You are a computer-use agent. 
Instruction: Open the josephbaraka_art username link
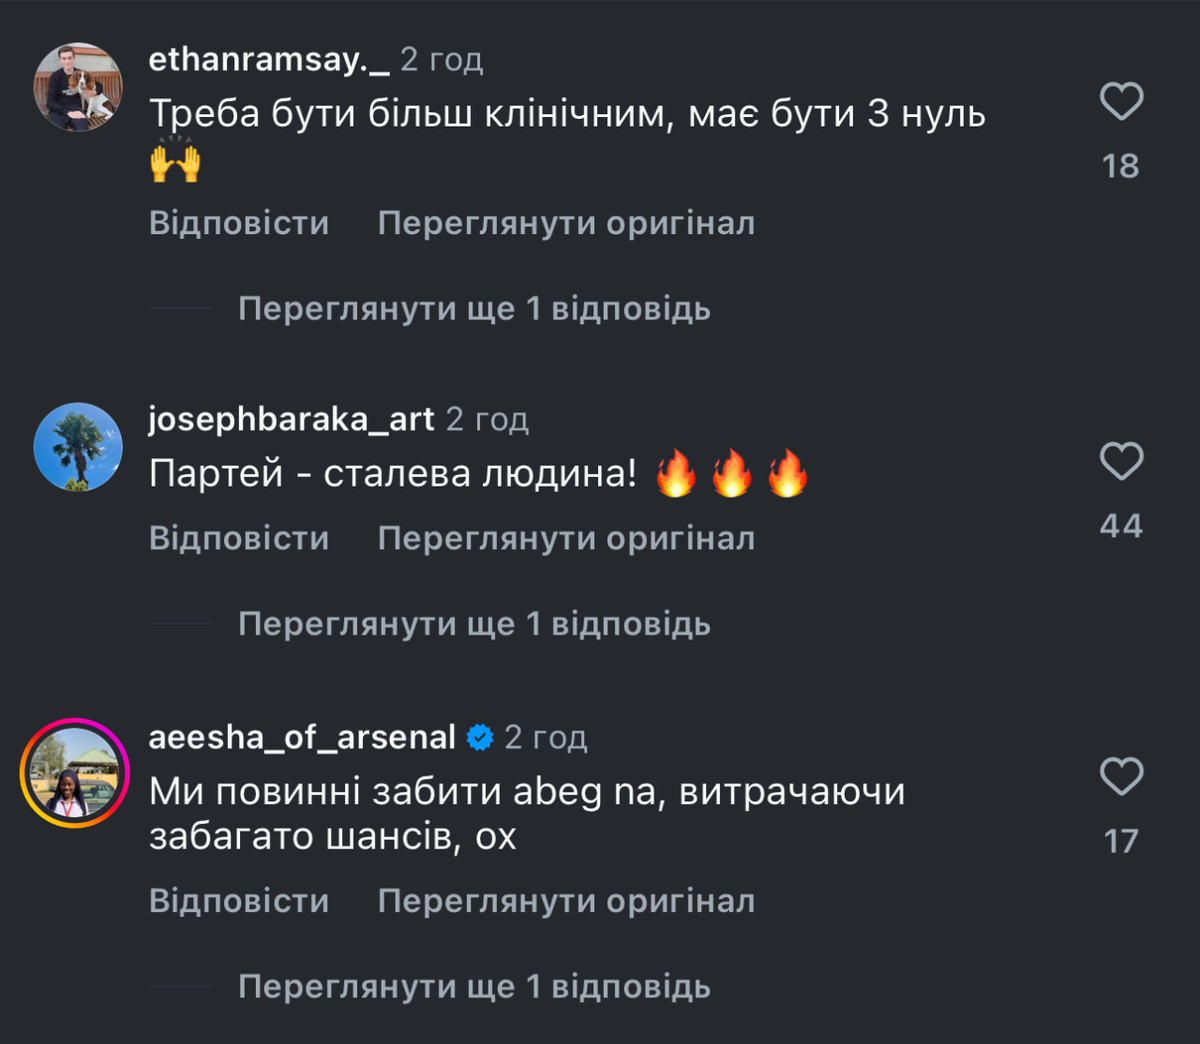pyautogui.click(x=291, y=419)
